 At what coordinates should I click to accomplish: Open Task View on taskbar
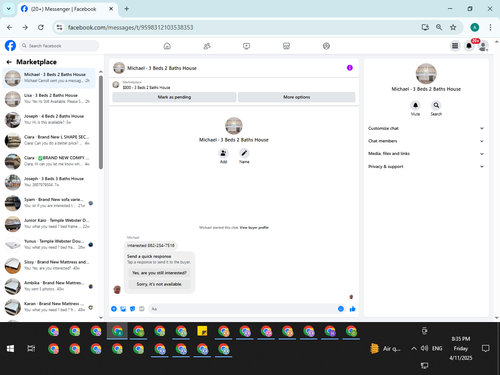31,349
